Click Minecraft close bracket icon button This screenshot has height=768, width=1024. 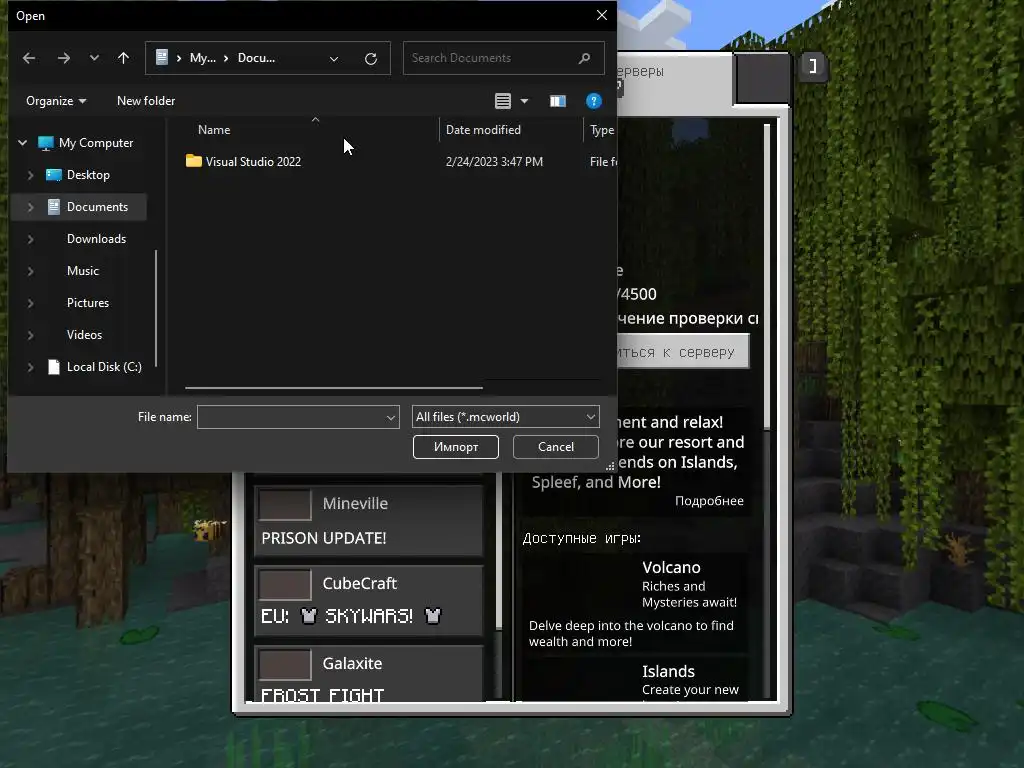pyautogui.click(x=813, y=66)
